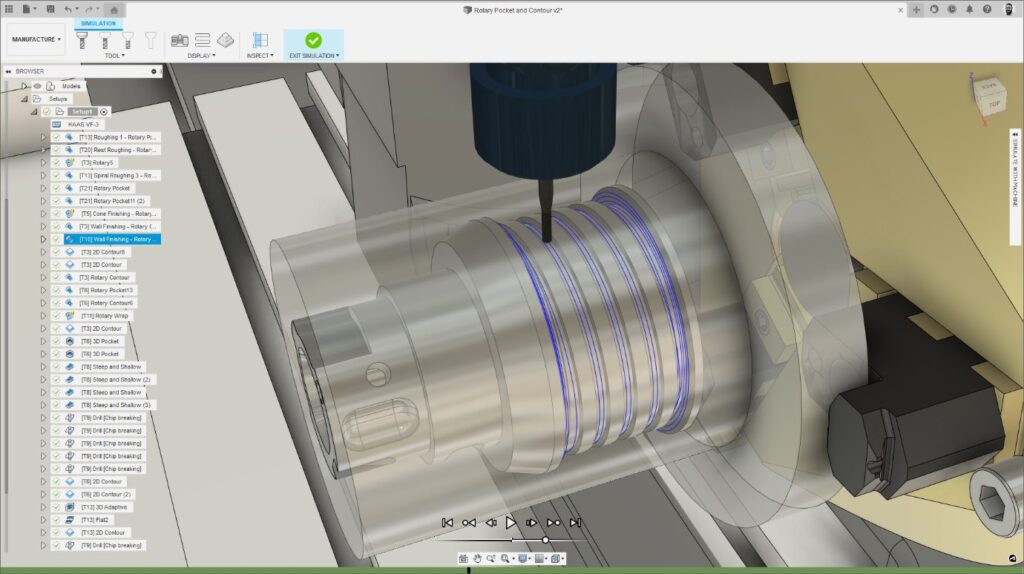Jump to the start of the simulation
The width and height of the screenshot is (1024, 574).
click(447, 522)
